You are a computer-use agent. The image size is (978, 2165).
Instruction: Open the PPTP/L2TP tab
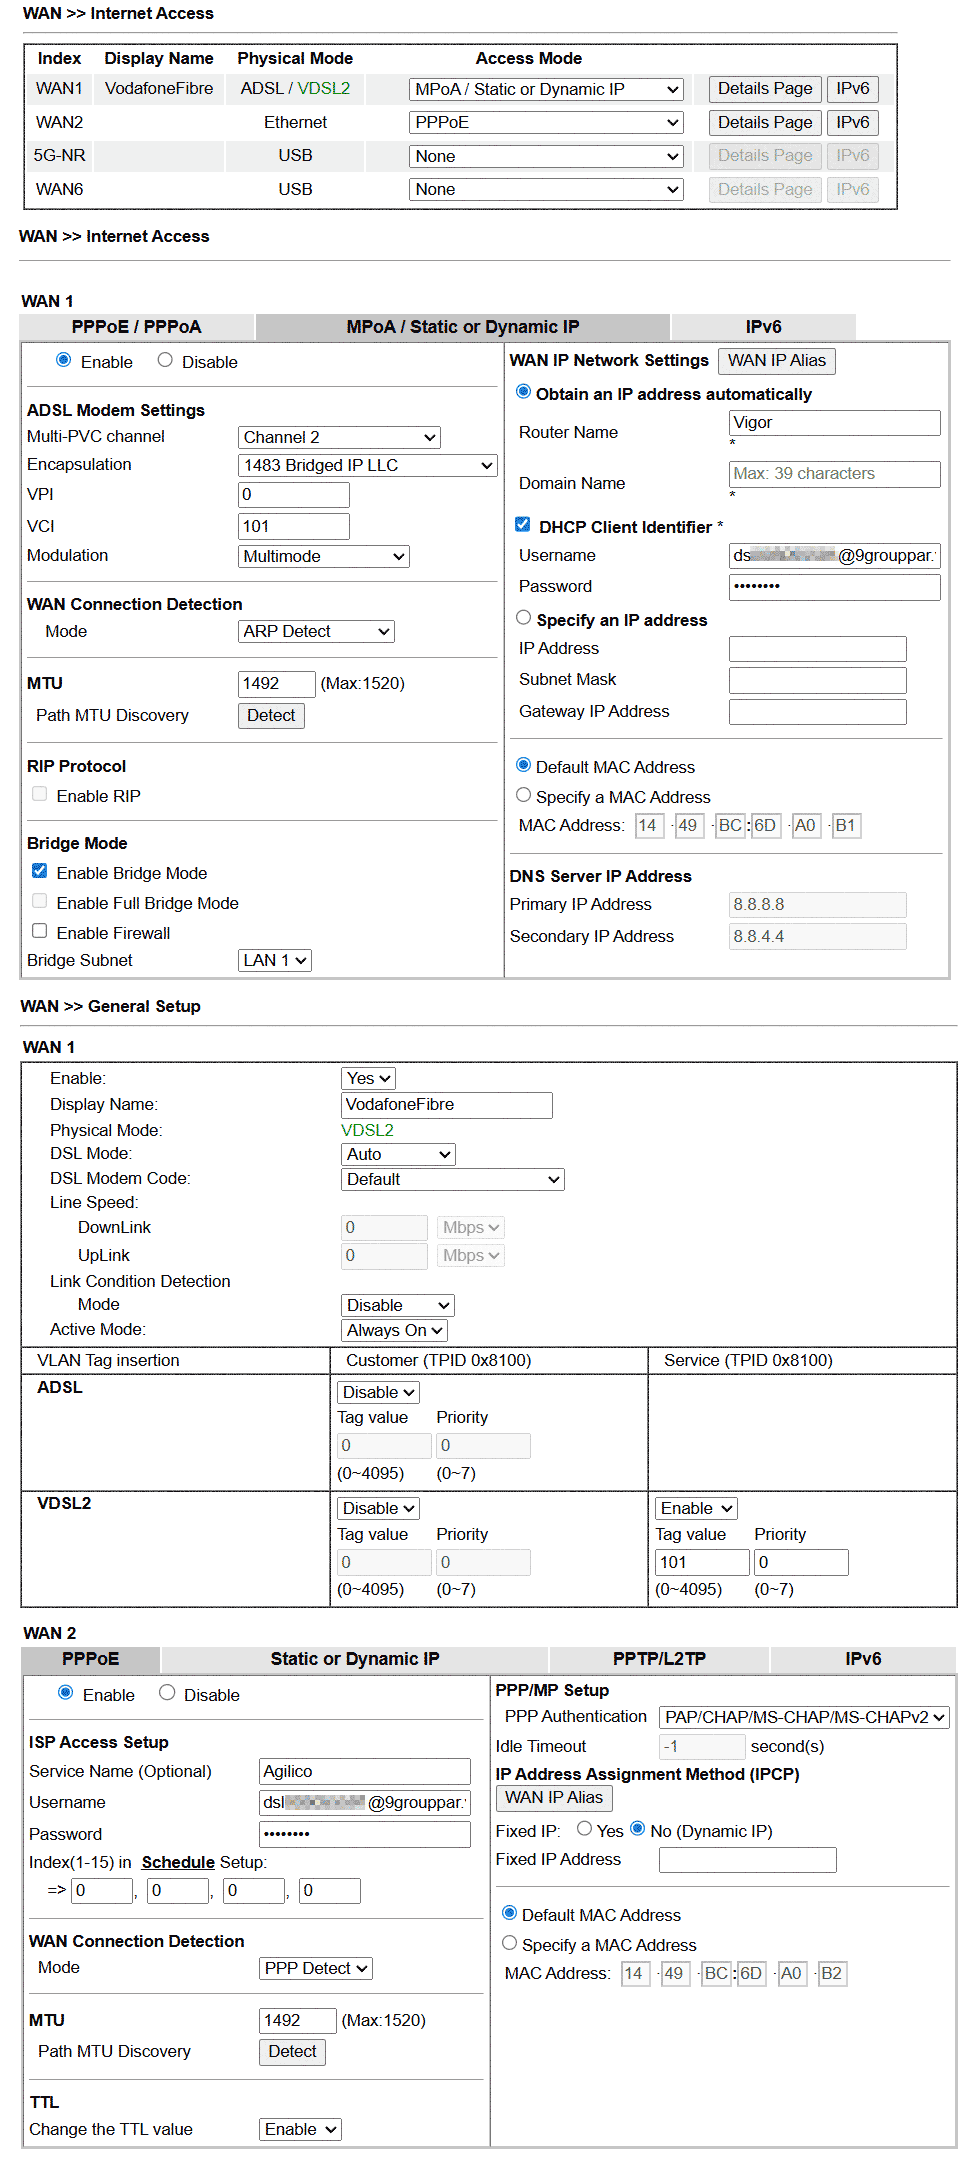point(660,1659)
